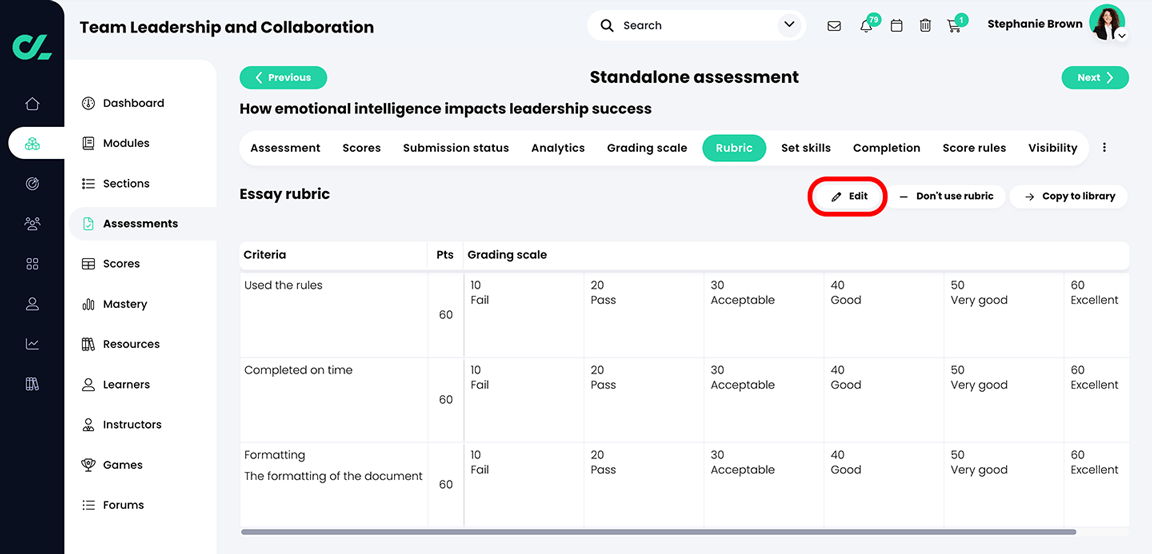Click the three-person group icon in left rail
This screenshot has height=554, width=1152.
point(32,224)
